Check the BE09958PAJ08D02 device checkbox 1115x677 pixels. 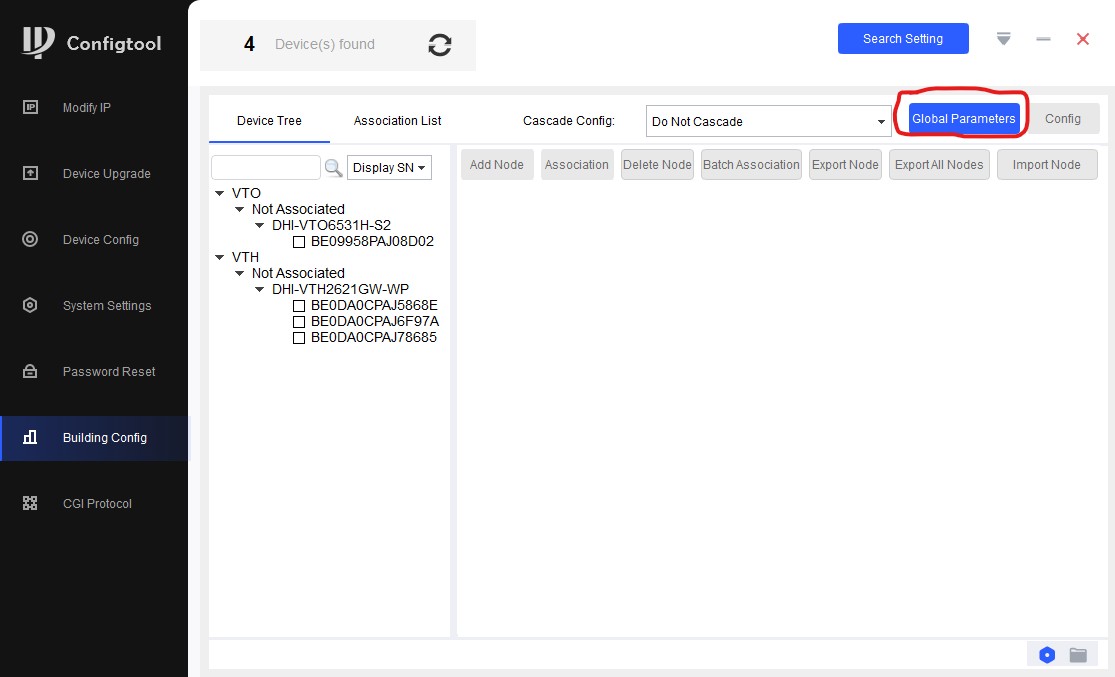pos(298,242)
